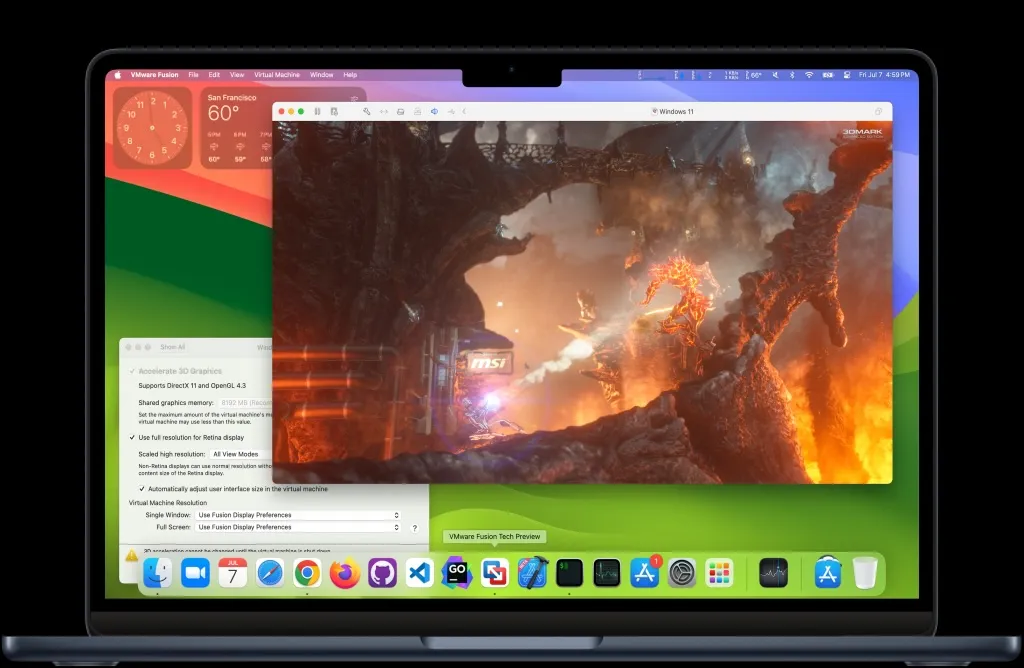Launch VMware Fusion from the Dock
1024x668 pixels.
pyautogui.click(x=494, y=573)
